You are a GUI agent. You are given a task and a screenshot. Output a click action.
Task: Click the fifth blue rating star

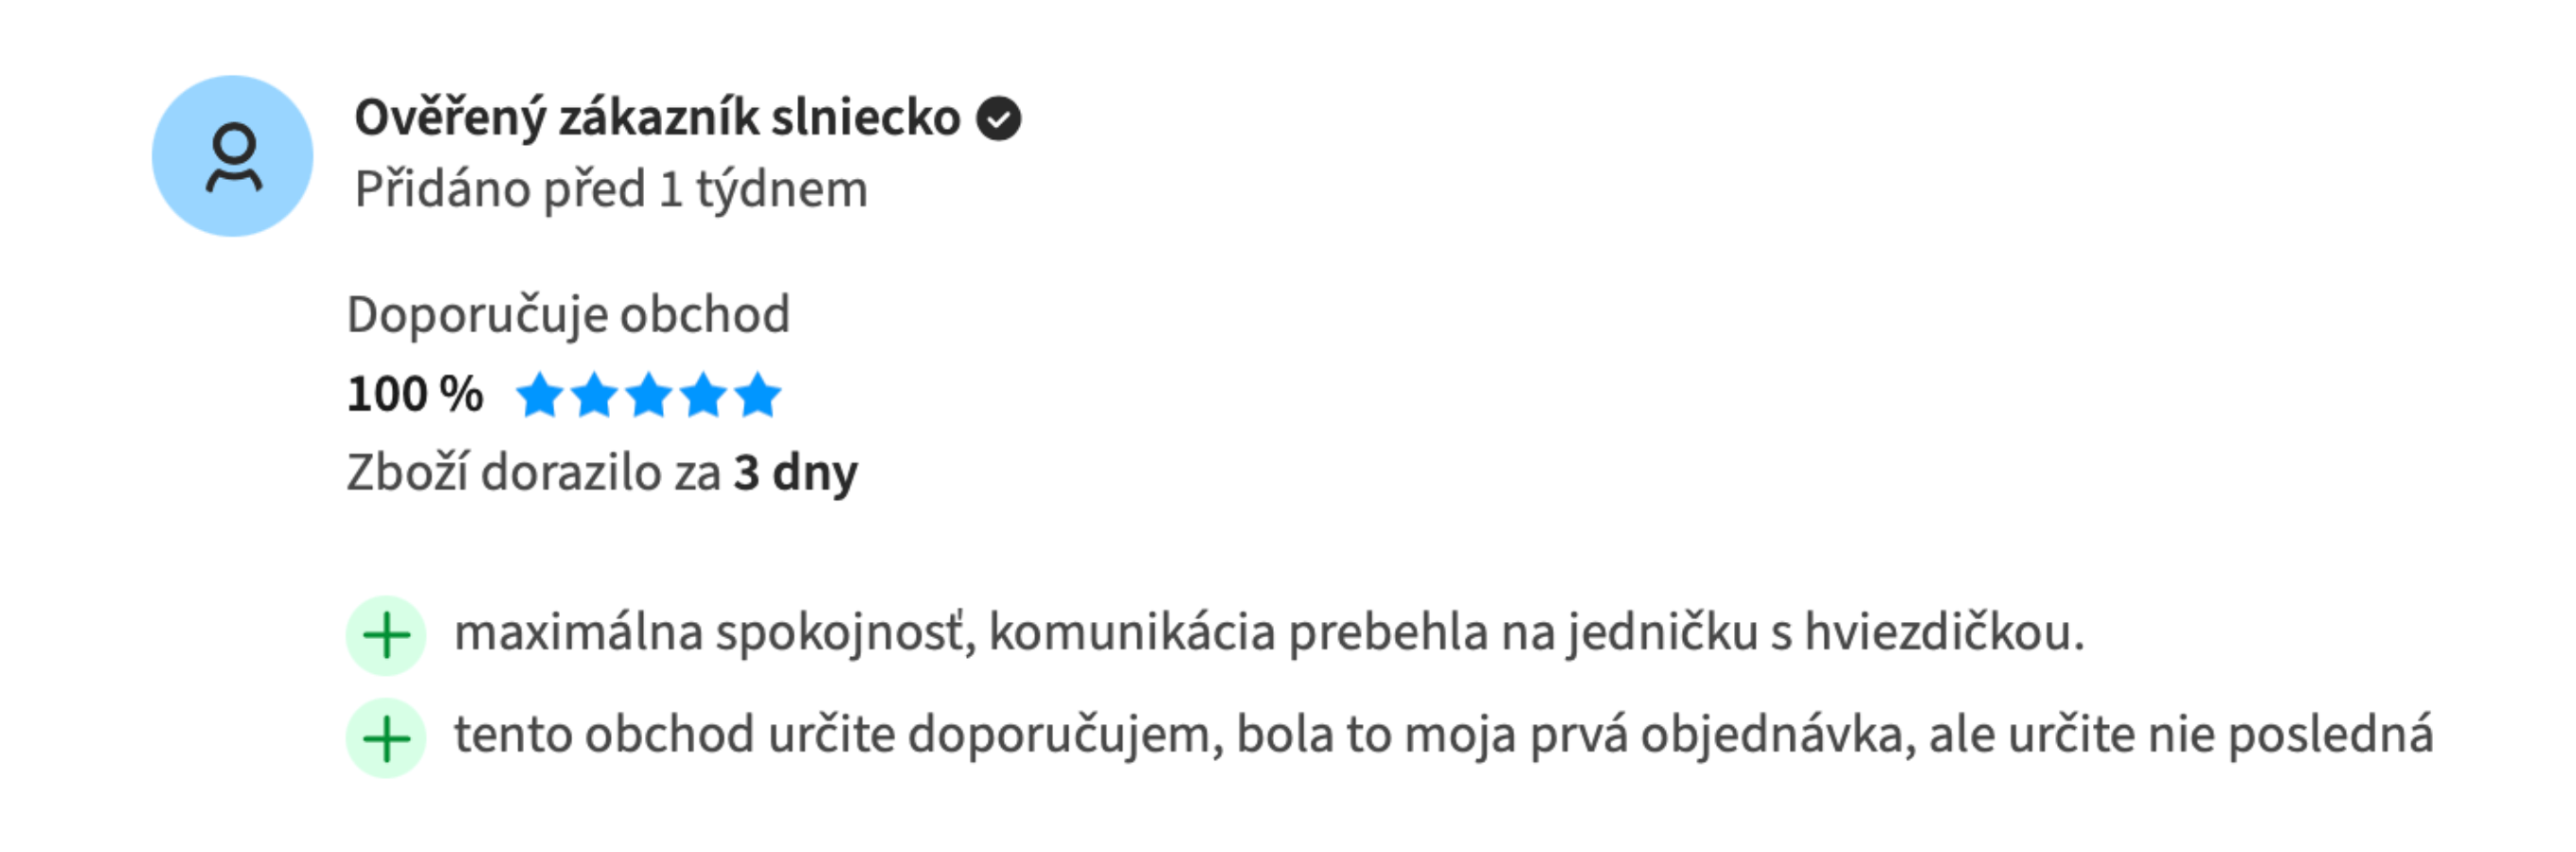click(x=757, y=394)
